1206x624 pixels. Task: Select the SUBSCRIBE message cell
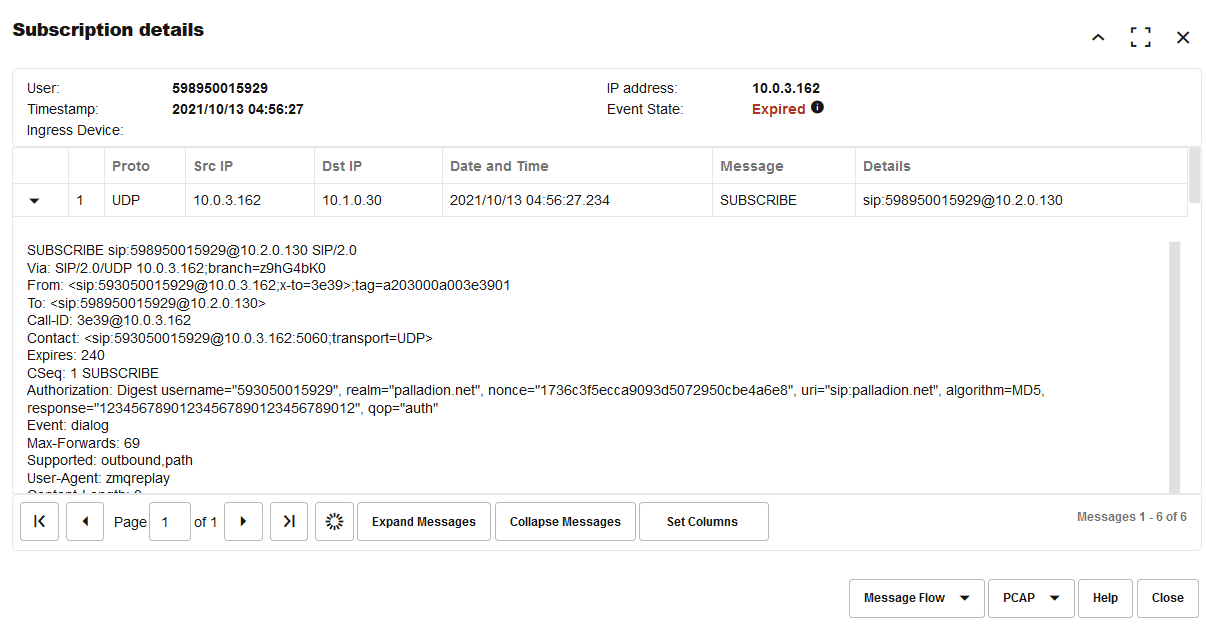coord(783,200)
